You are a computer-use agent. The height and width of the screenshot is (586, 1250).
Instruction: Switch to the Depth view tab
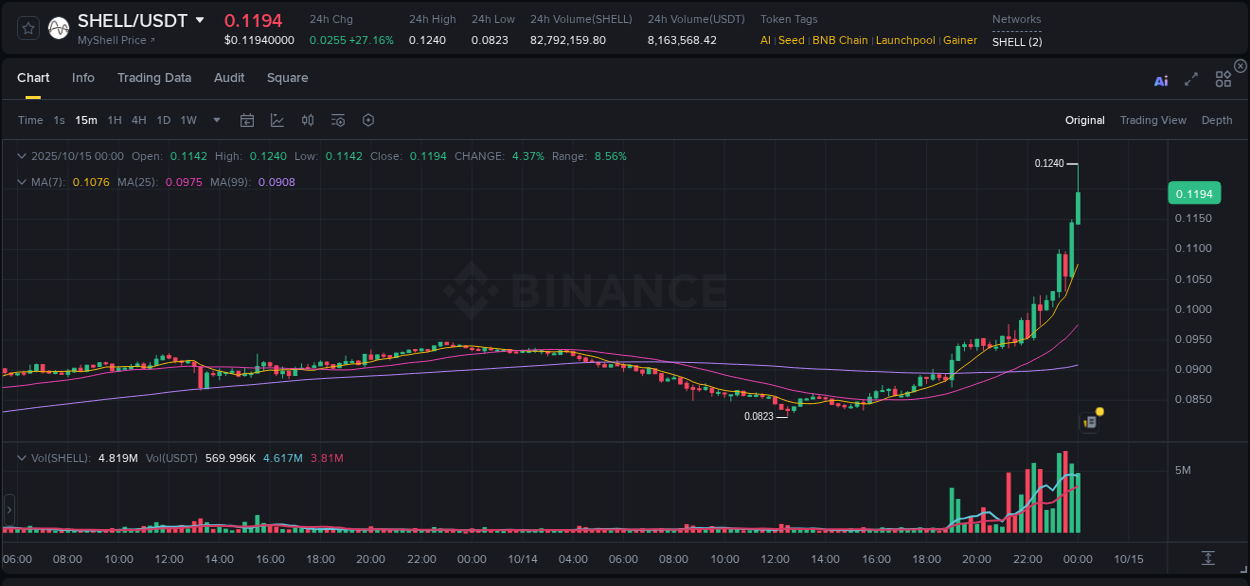click(x=1216, y=119)
